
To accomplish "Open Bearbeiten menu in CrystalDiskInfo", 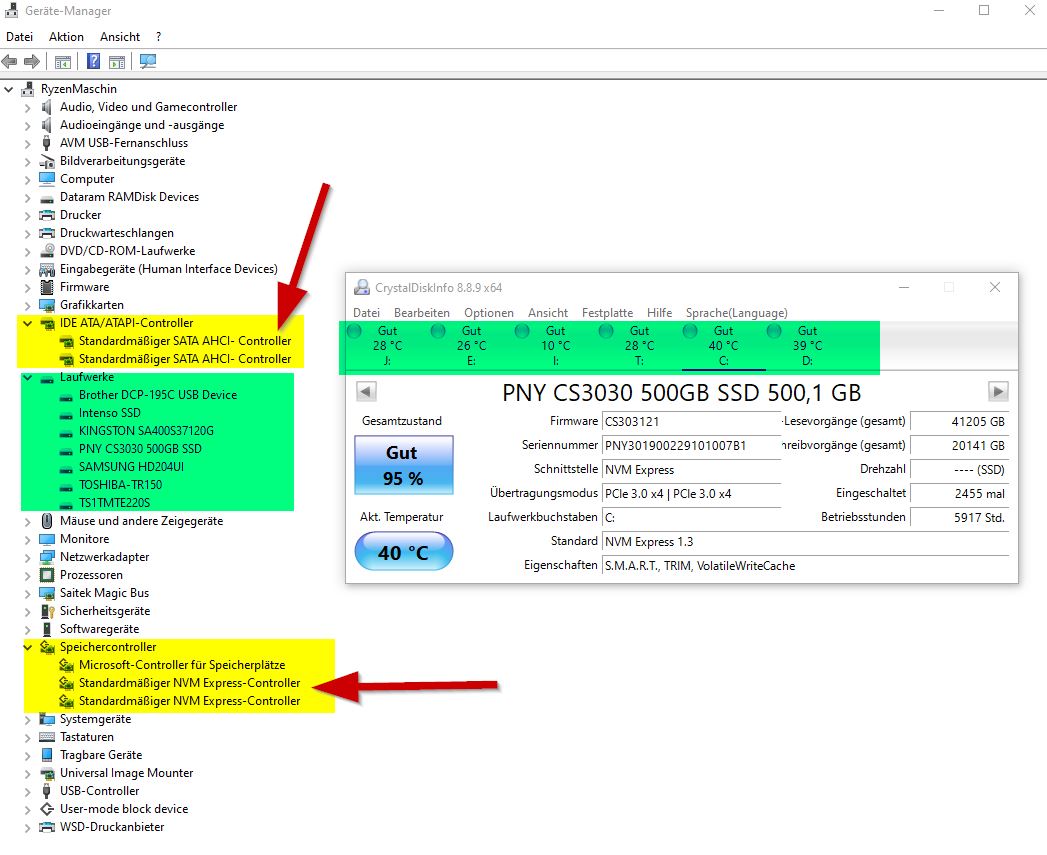I will tap(422, 313).
